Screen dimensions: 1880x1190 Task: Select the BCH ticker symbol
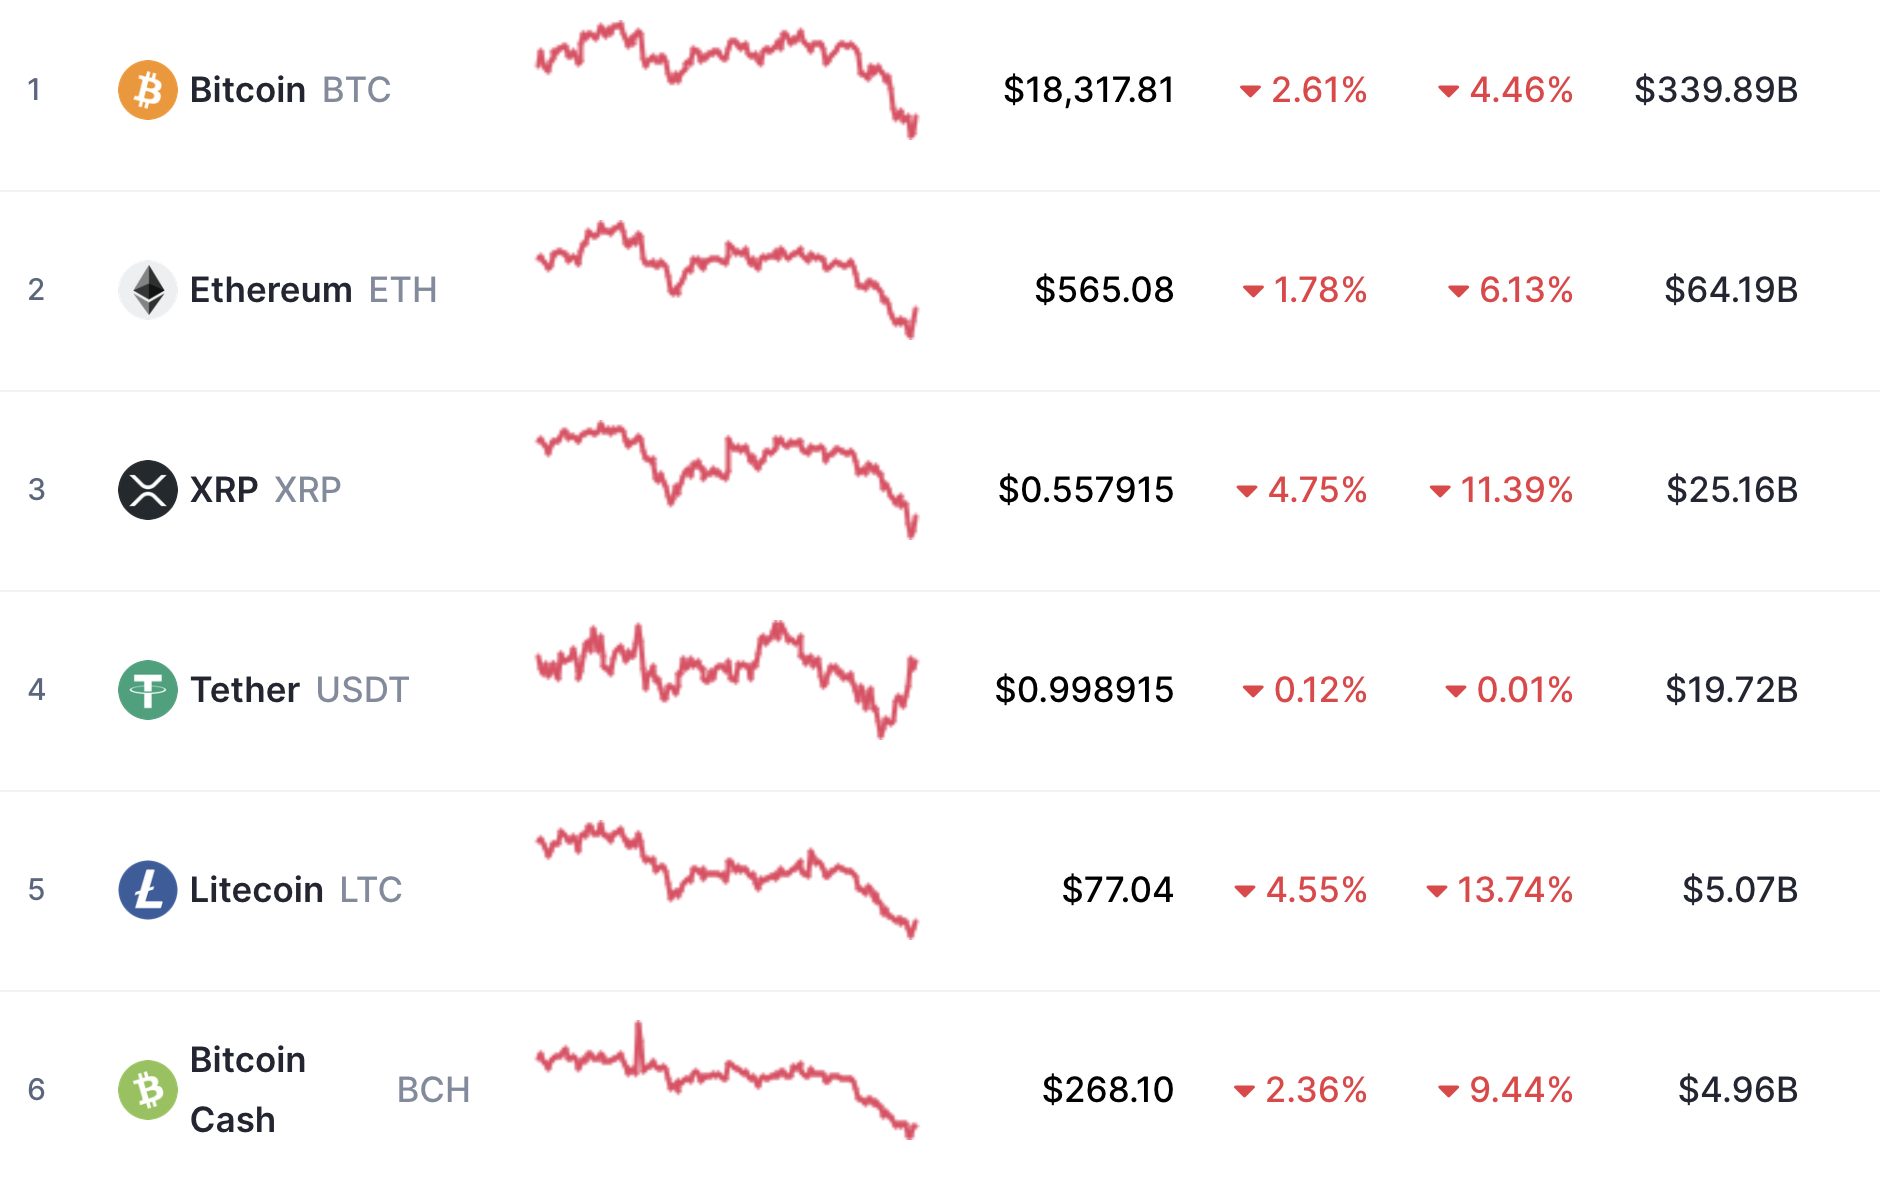coord(433,1090)
